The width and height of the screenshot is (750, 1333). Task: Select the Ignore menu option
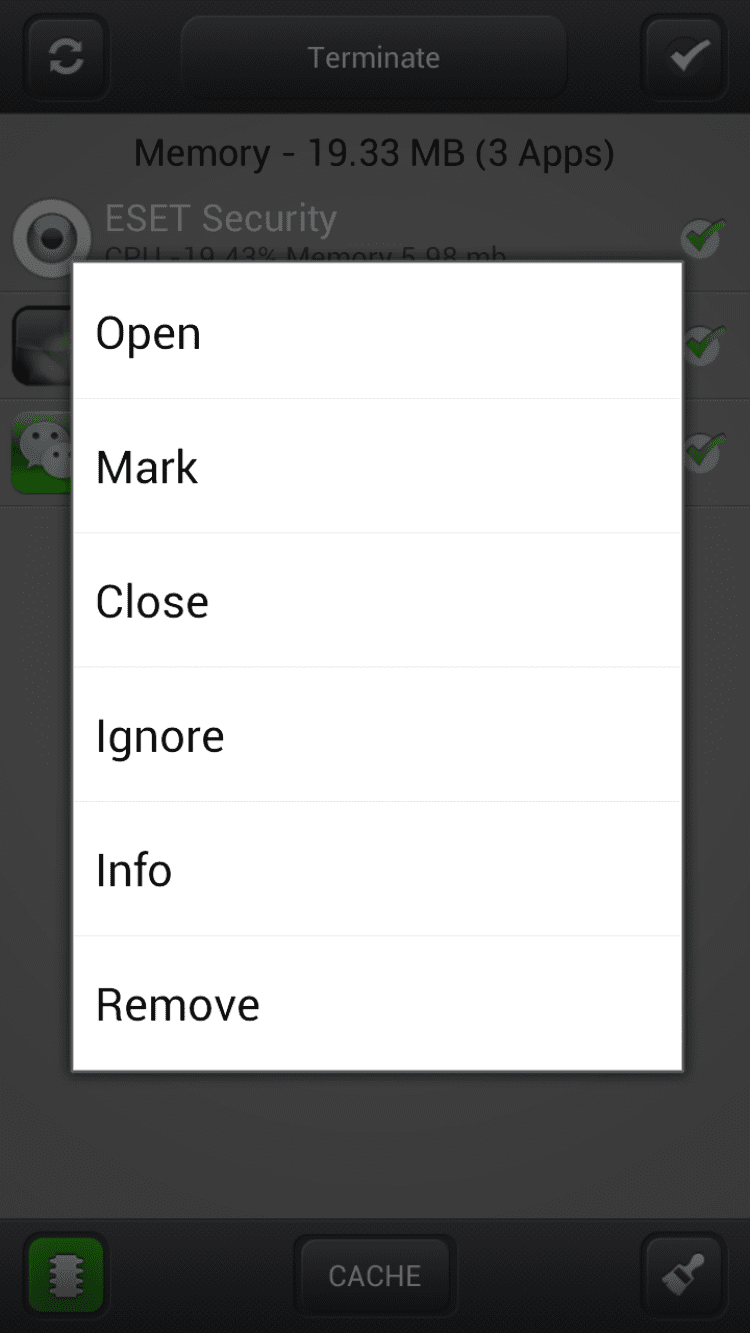(x=378, y=735)
